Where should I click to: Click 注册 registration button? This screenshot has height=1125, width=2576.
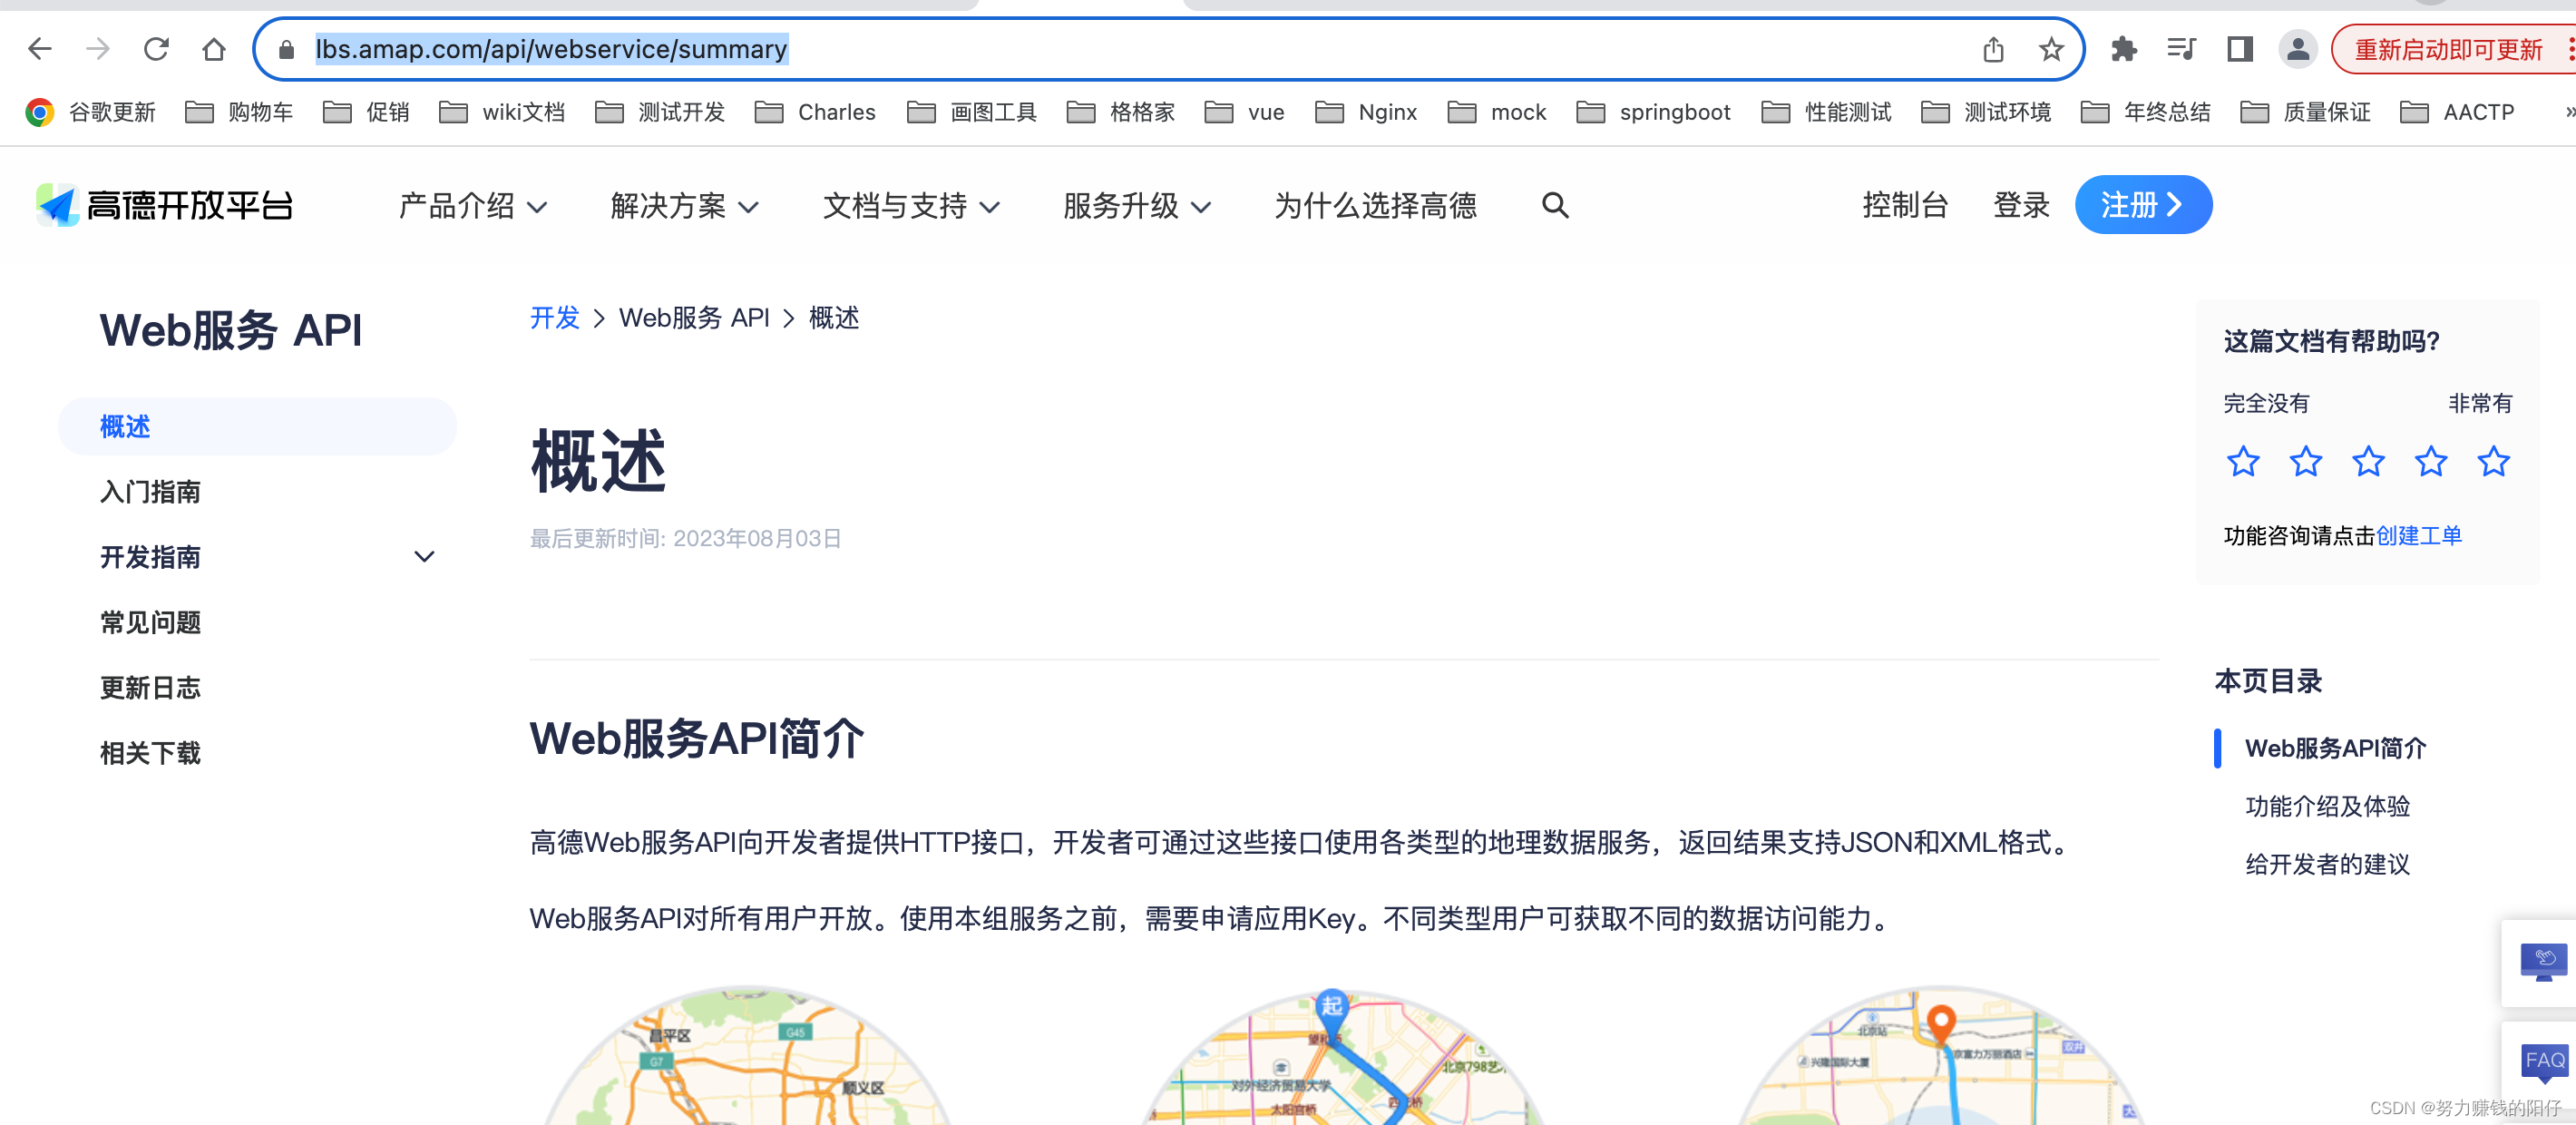(2141, 203)
